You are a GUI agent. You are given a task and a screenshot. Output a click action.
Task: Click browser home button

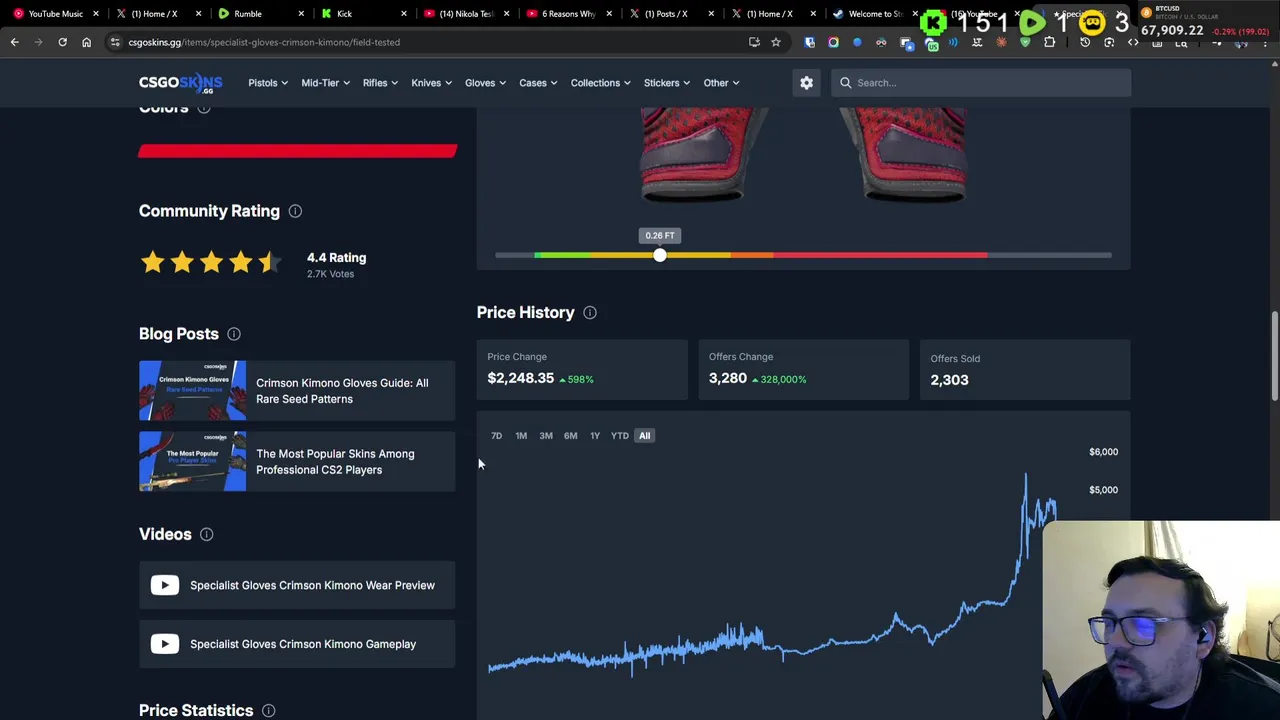pos(86,42)
